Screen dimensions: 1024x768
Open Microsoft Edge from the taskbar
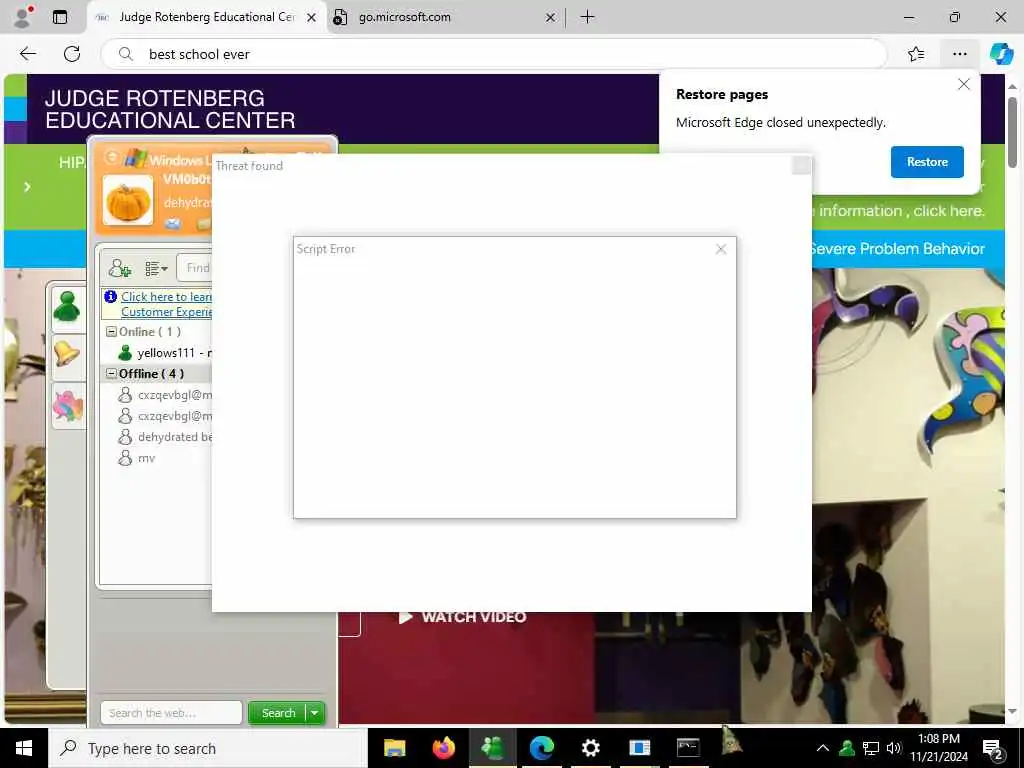(541, 748)
